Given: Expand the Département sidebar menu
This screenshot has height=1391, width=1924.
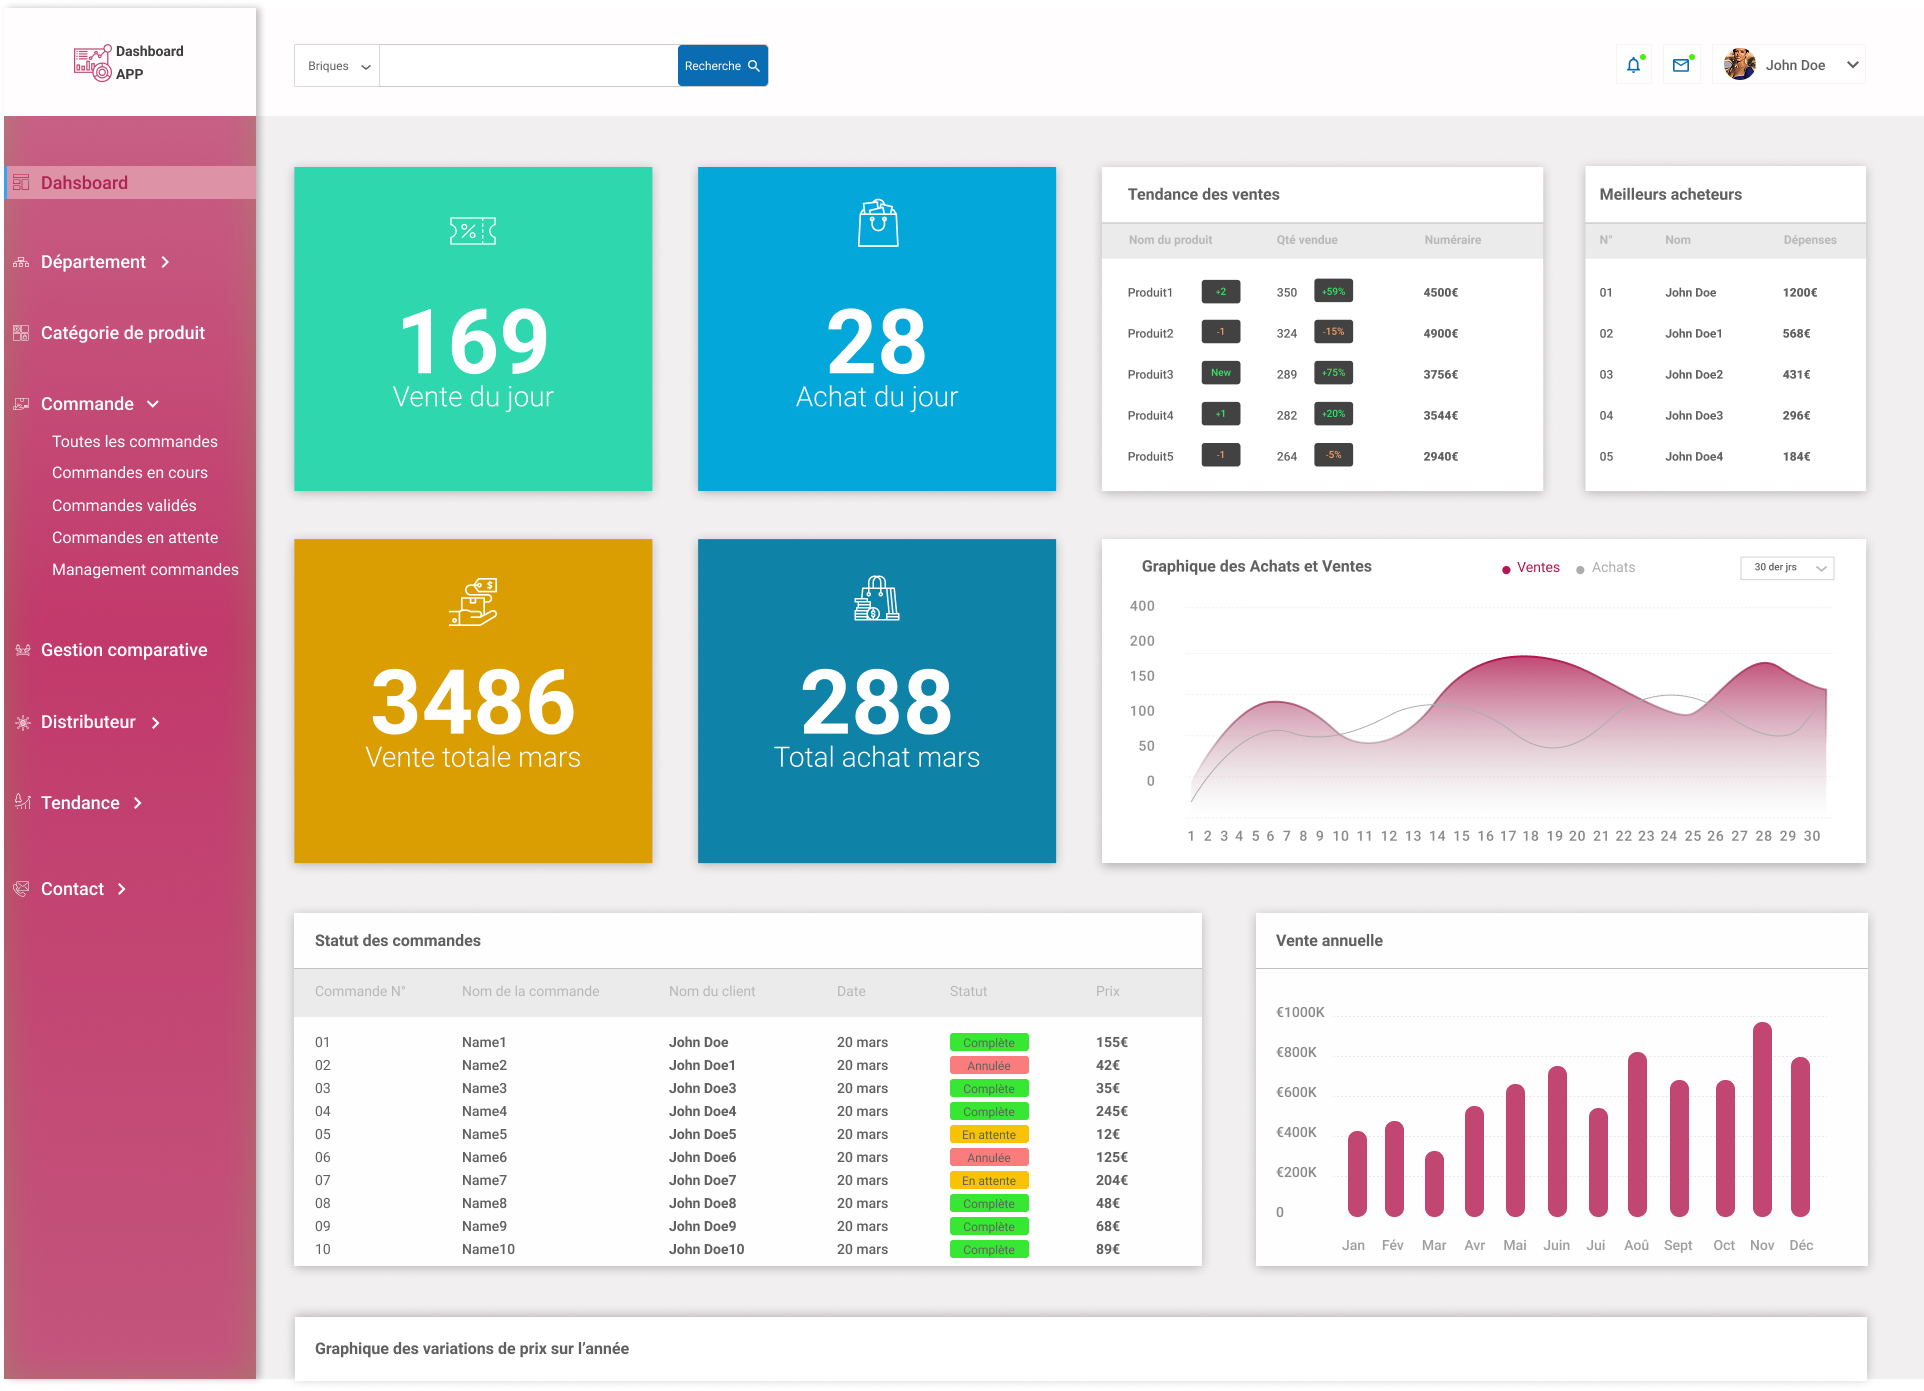Looking at the screenshot, I should 94,262.
